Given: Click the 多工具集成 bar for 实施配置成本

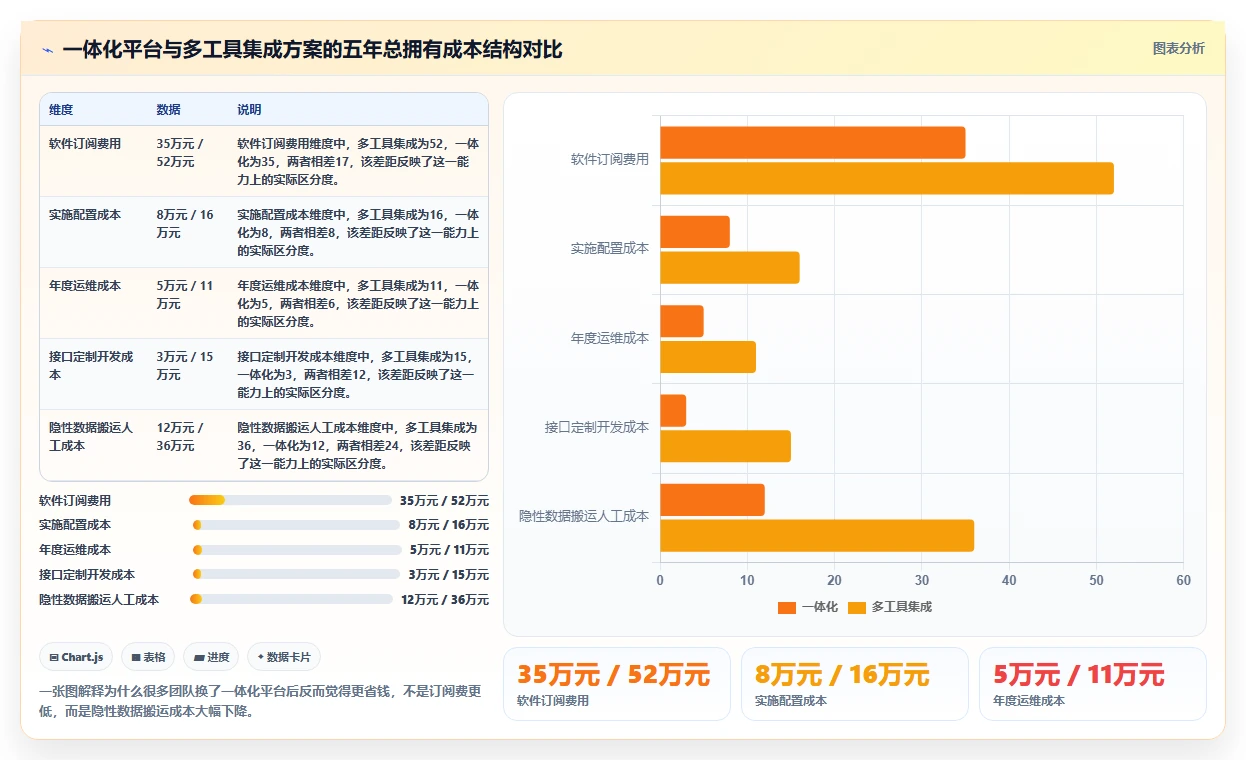Looking at the screenshot, I should tap(730, 268).
